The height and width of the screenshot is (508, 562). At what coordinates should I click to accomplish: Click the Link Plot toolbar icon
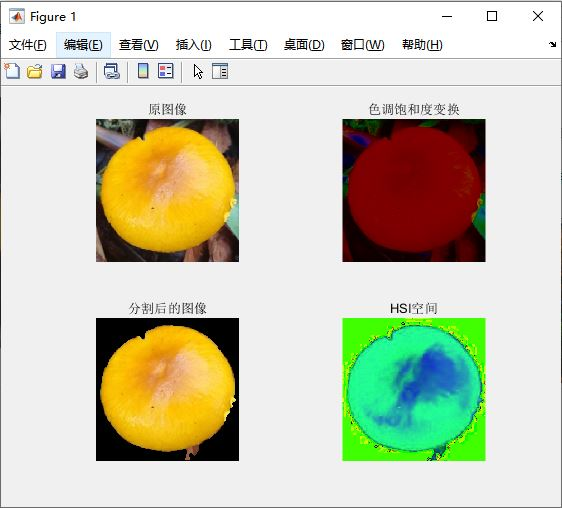tap(111, 71)
